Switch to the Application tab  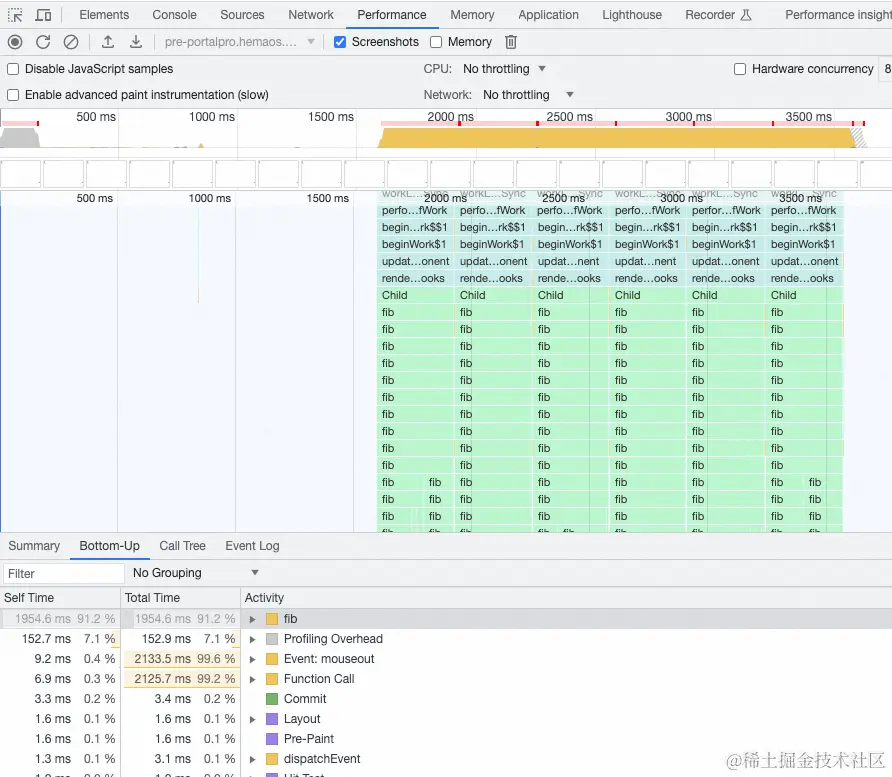coord(548,15)
